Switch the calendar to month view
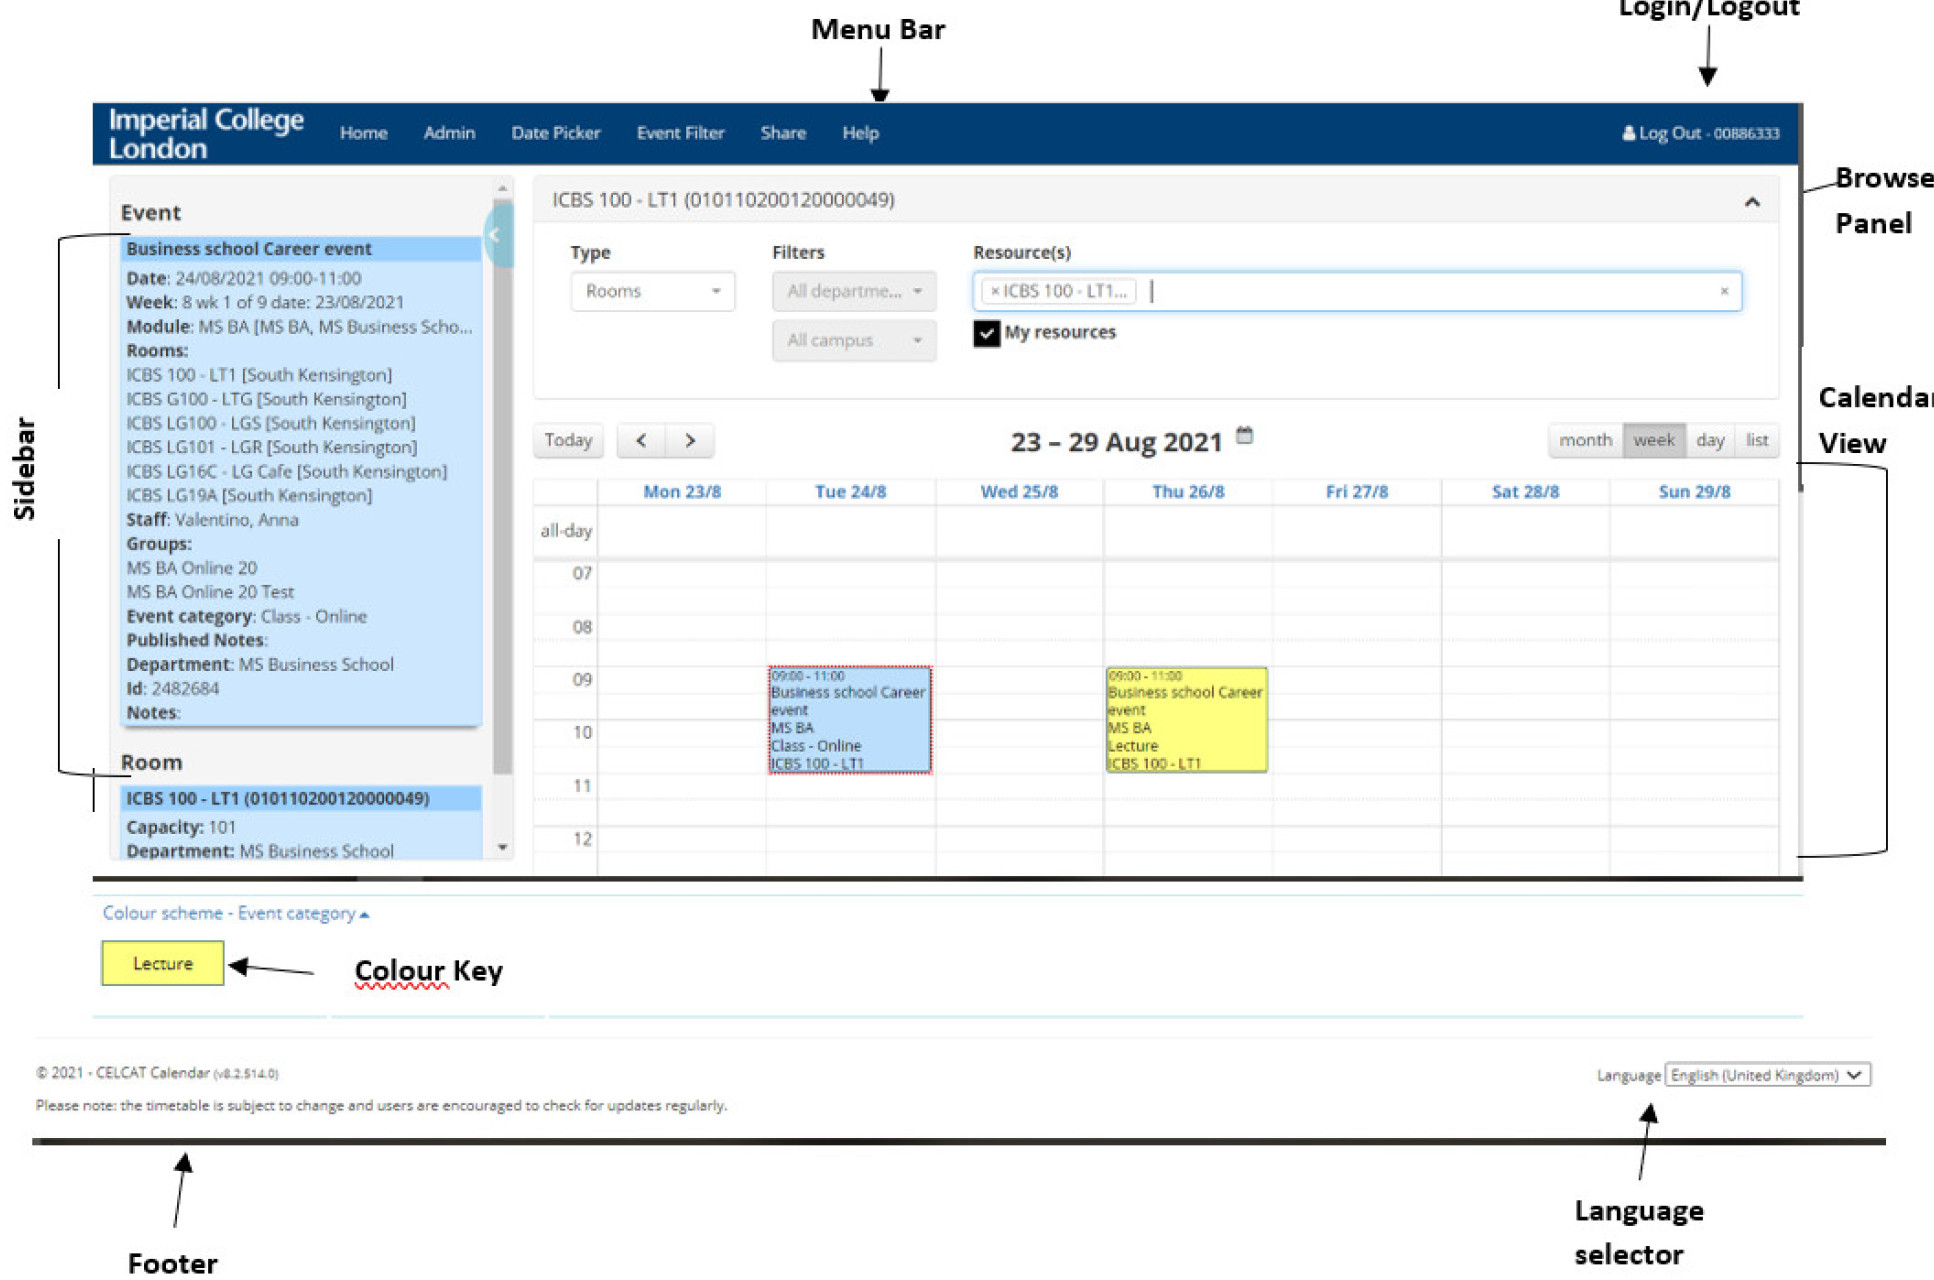 pos(1584,441)
